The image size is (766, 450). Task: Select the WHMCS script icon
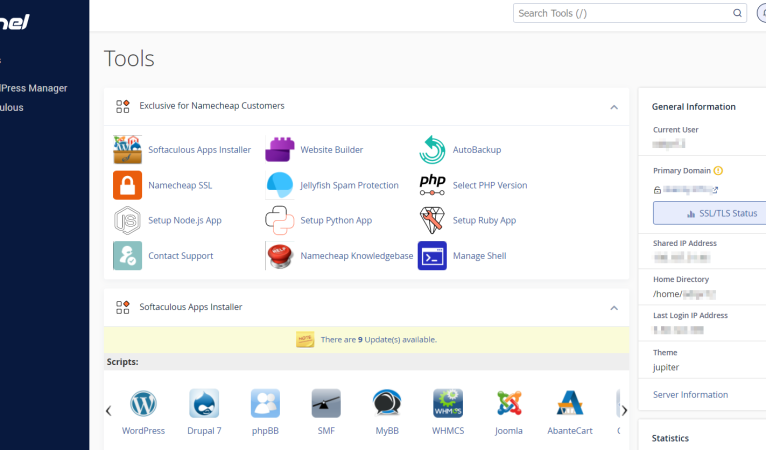[448, 404]
